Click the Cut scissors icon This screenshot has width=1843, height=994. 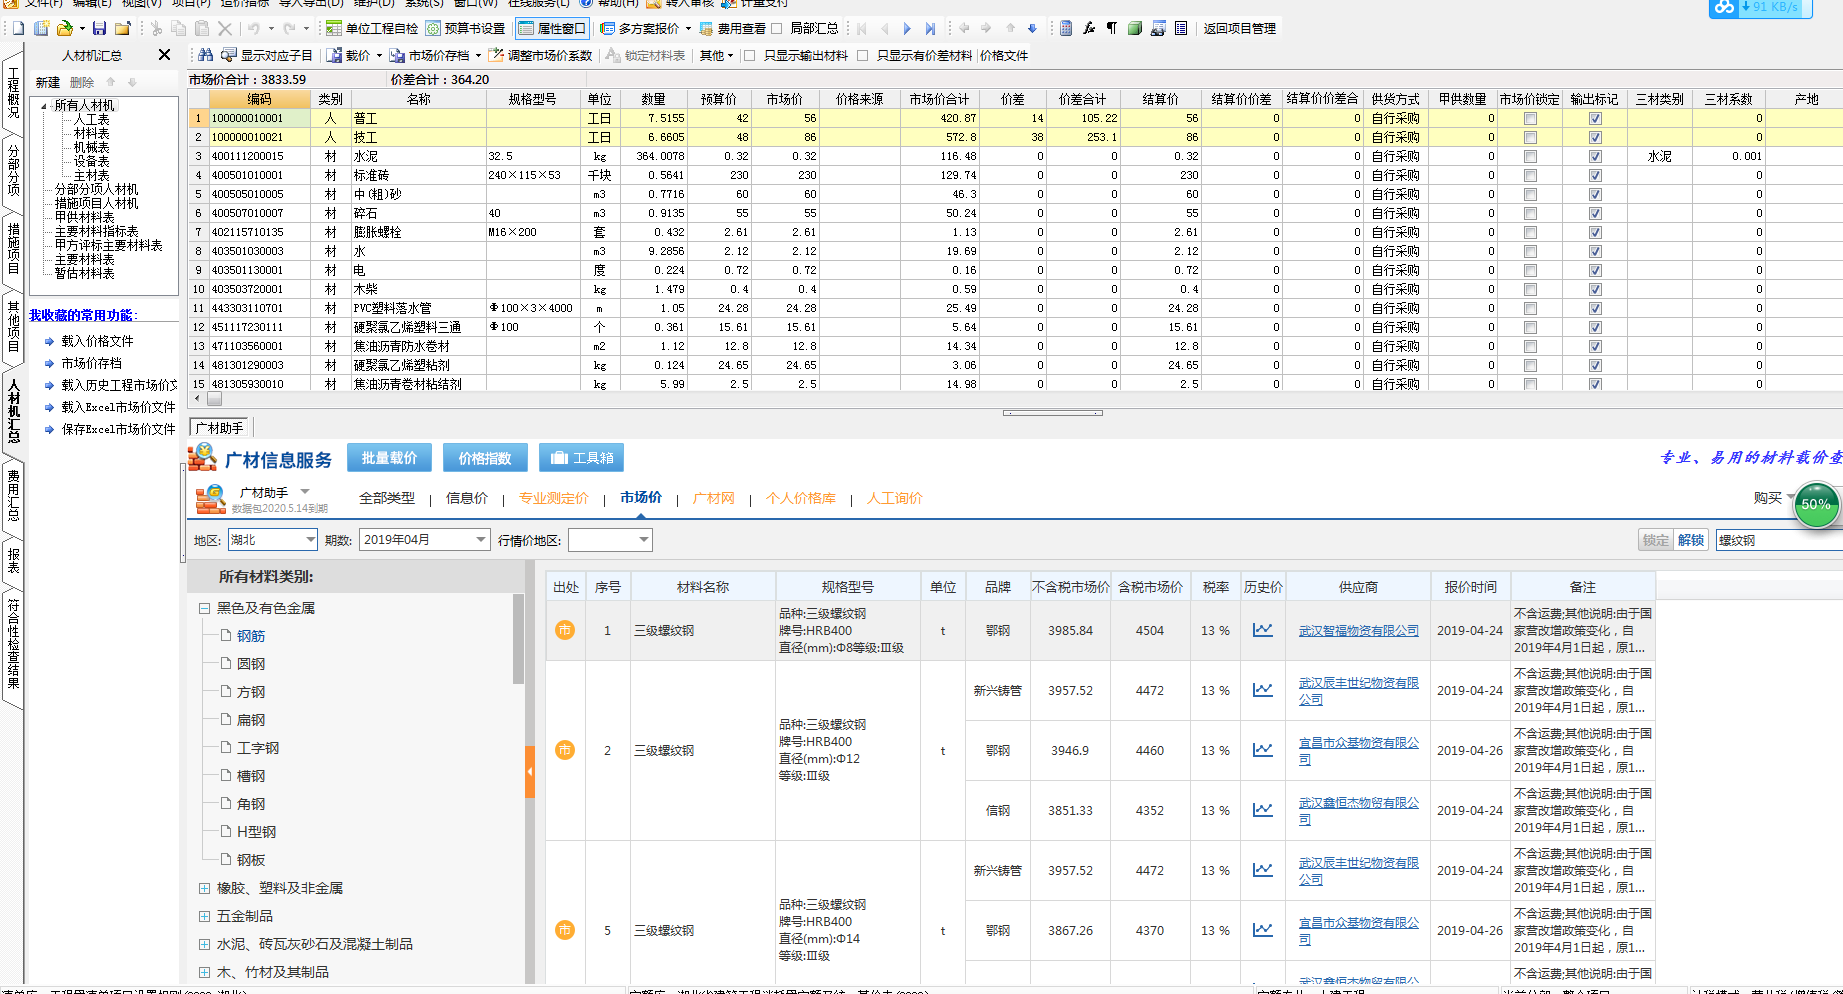click(156, 28)
